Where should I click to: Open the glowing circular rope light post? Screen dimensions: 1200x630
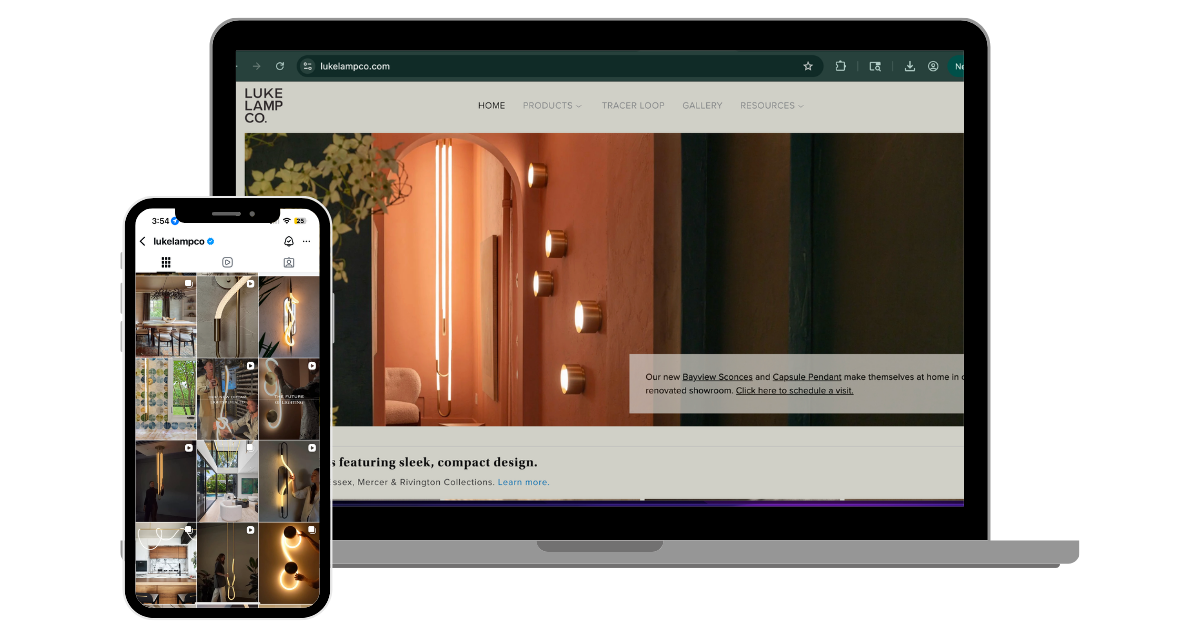[290, 563]
